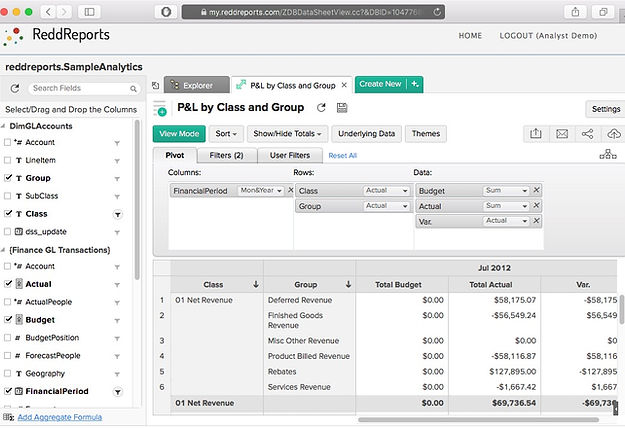
Task: Share the report with share icon
Action: tap(587, 134)
